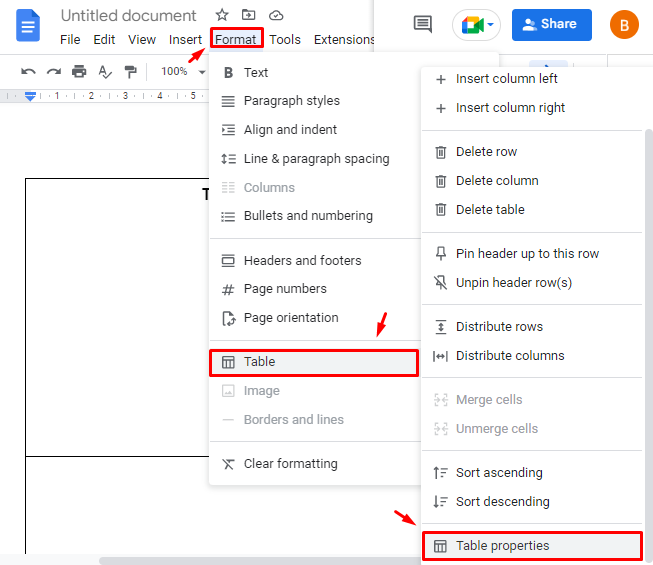Viewport: 653px width, 565px height.
Task: Open the orange B account avatar
Action: tap(624, 25)
